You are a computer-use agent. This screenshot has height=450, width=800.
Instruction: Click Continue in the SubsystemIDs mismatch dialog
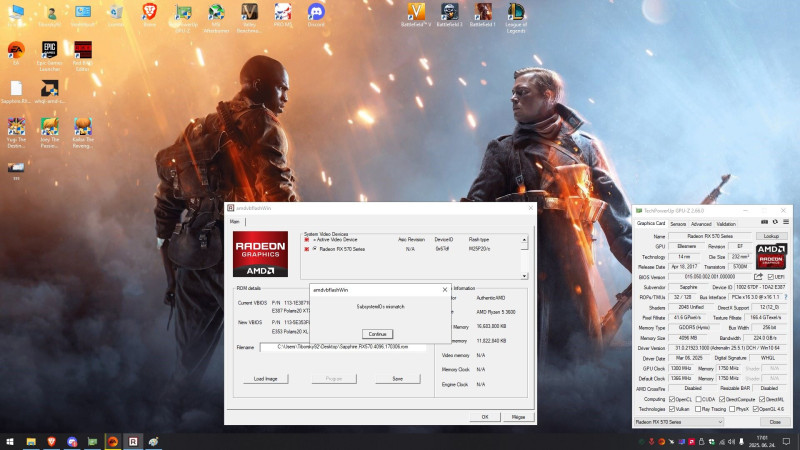coord(377,334)
